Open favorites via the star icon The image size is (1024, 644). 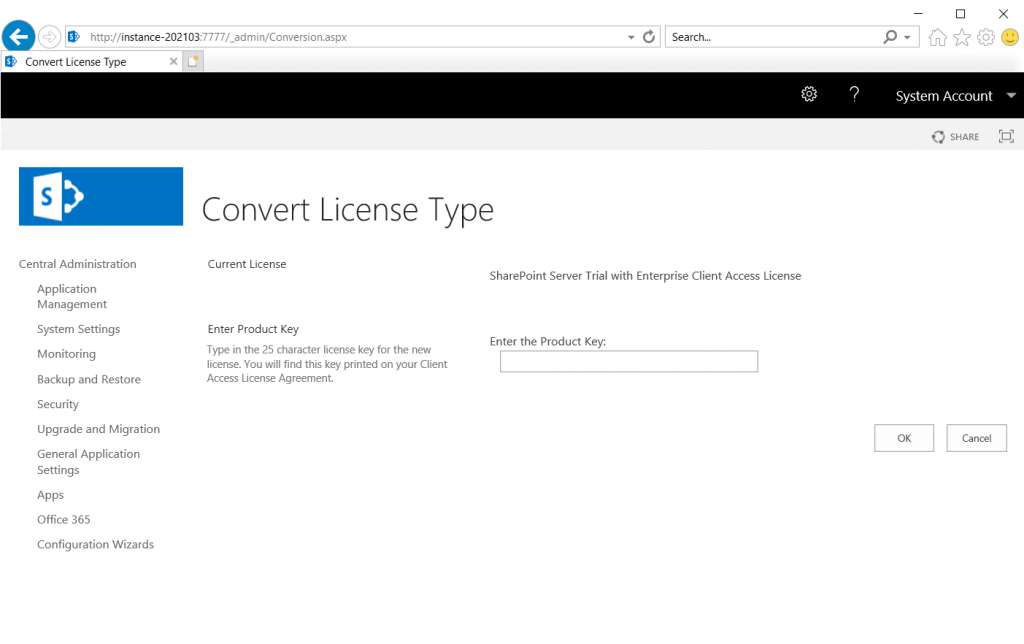(961, 36)
